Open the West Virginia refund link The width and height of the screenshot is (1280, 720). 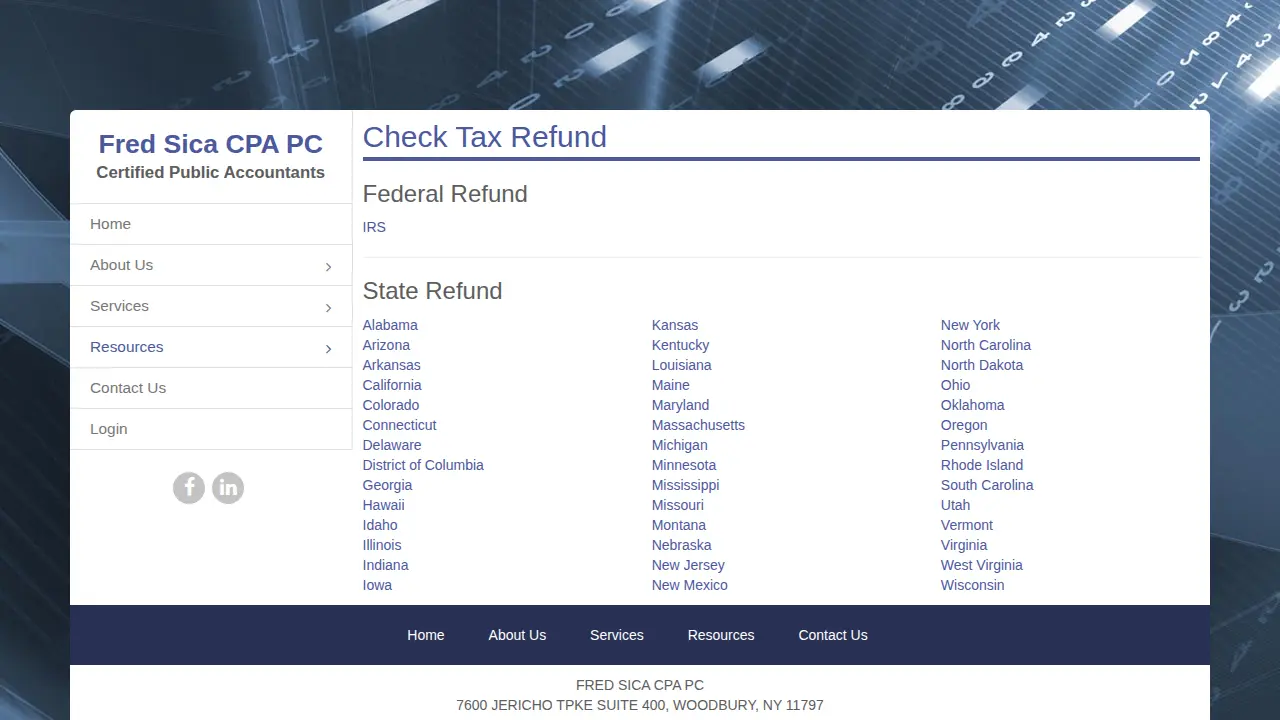tap(982, 565)
